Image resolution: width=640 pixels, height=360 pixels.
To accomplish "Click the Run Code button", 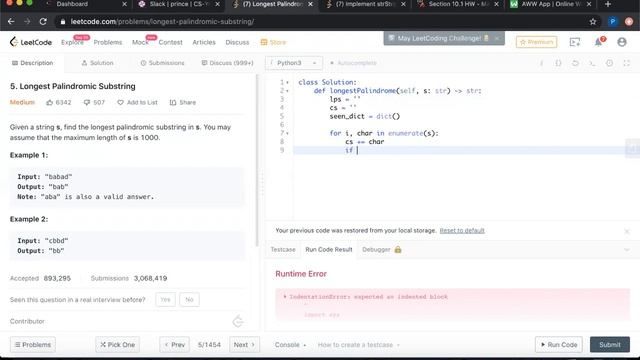I will pos(559,345).
